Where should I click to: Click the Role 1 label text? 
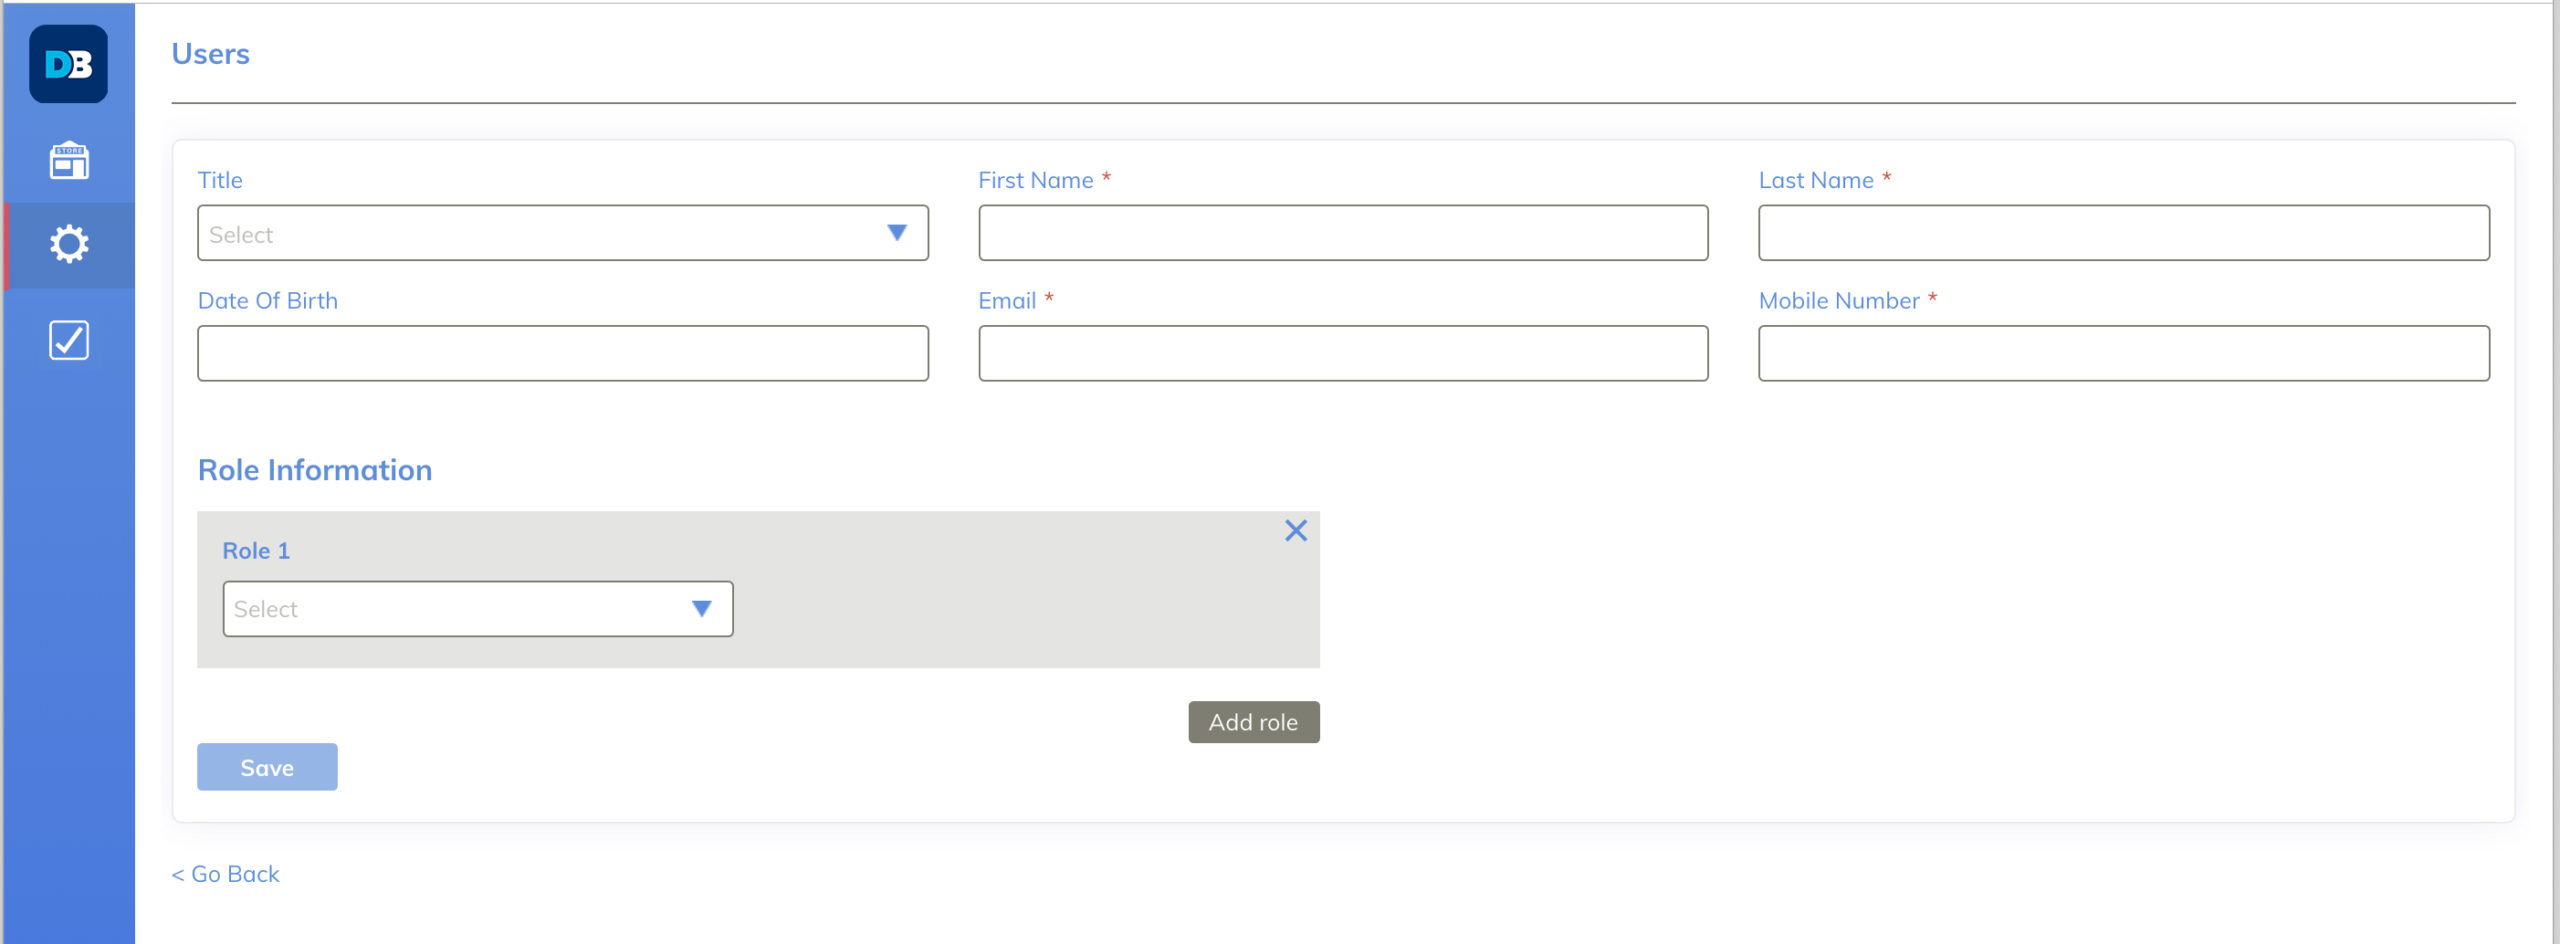pyautogui.click(x=256, y=551)
